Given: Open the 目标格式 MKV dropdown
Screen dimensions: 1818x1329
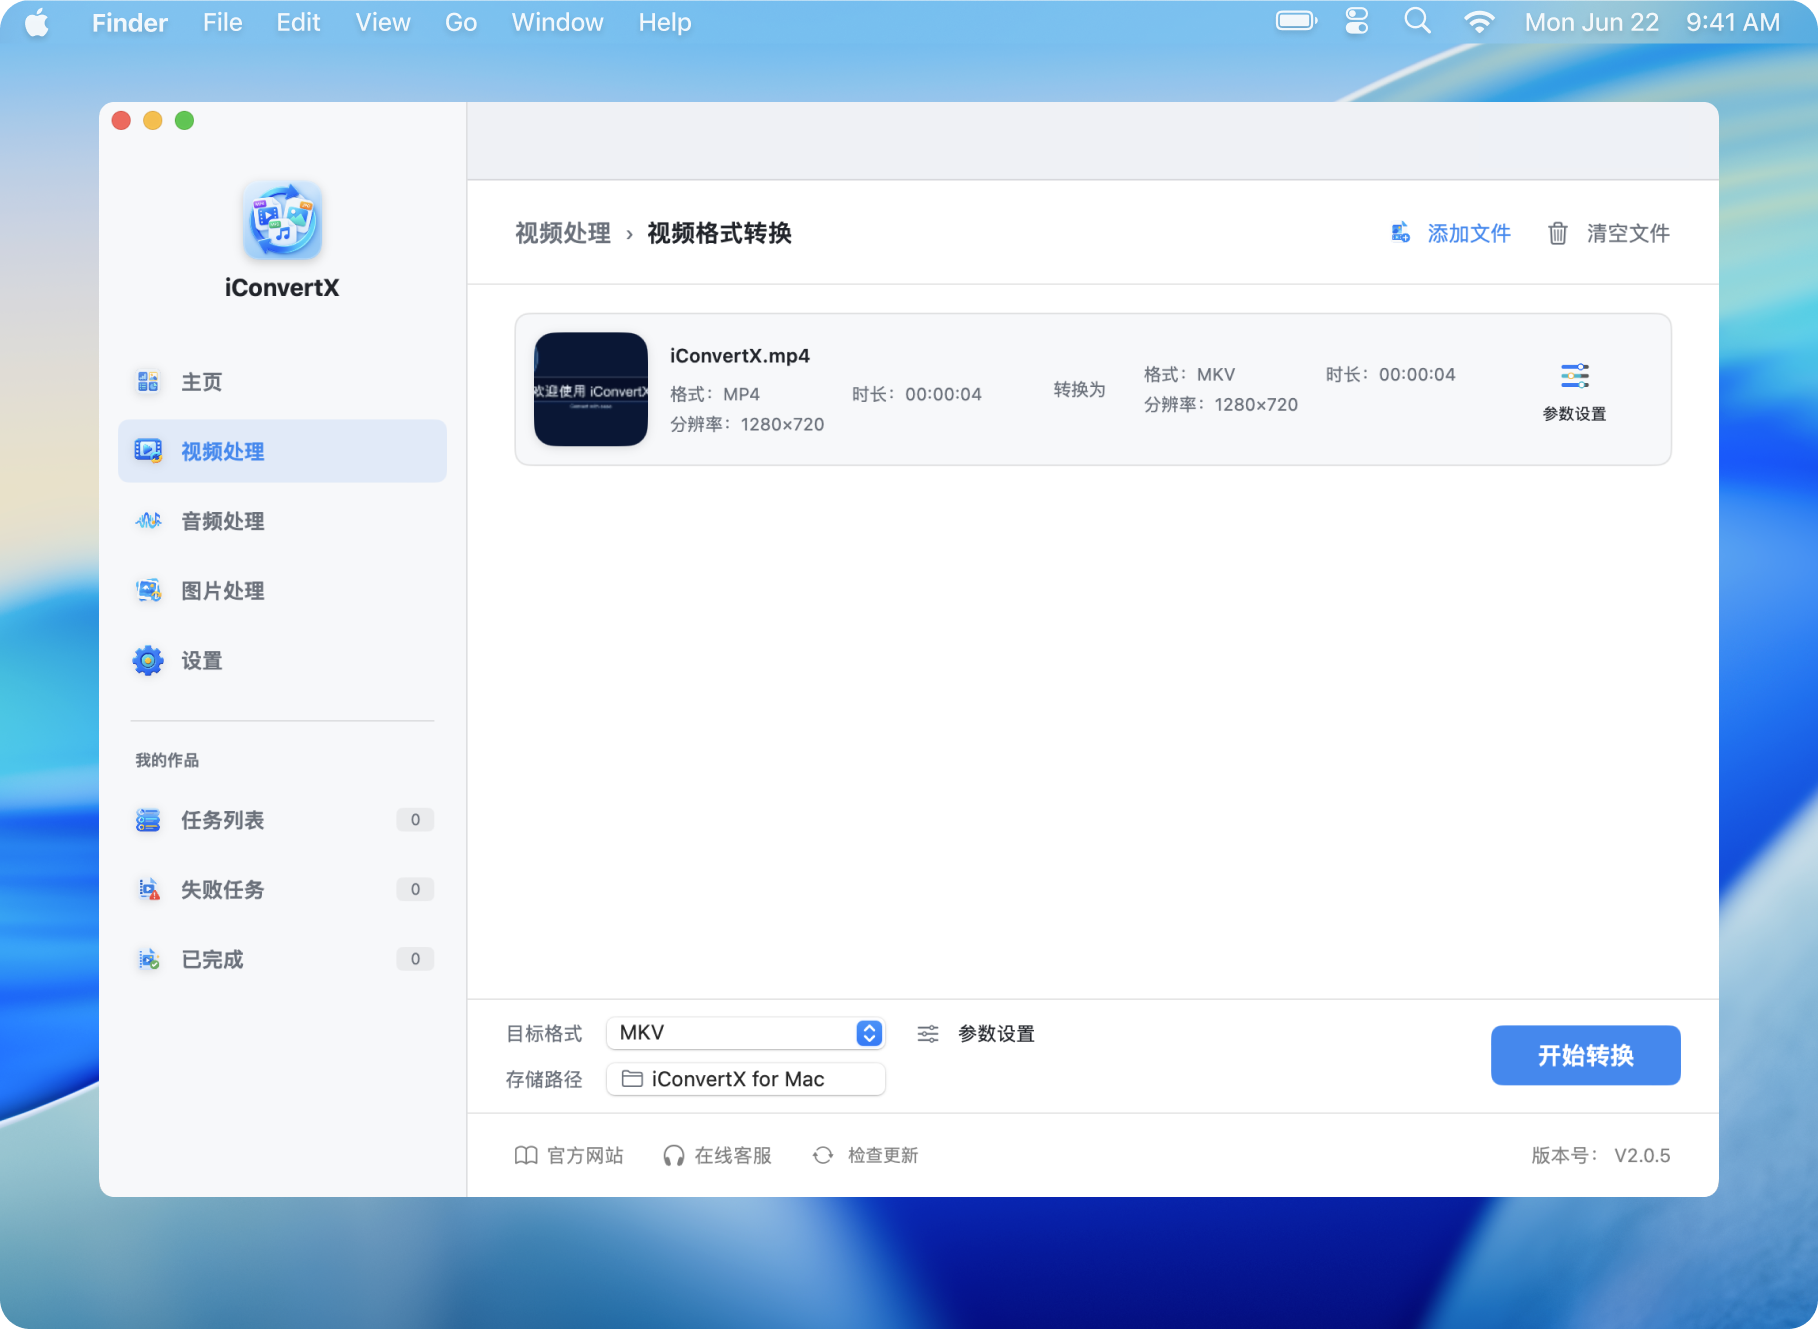Looking at the screenshot, I should tap(745, 1033).
